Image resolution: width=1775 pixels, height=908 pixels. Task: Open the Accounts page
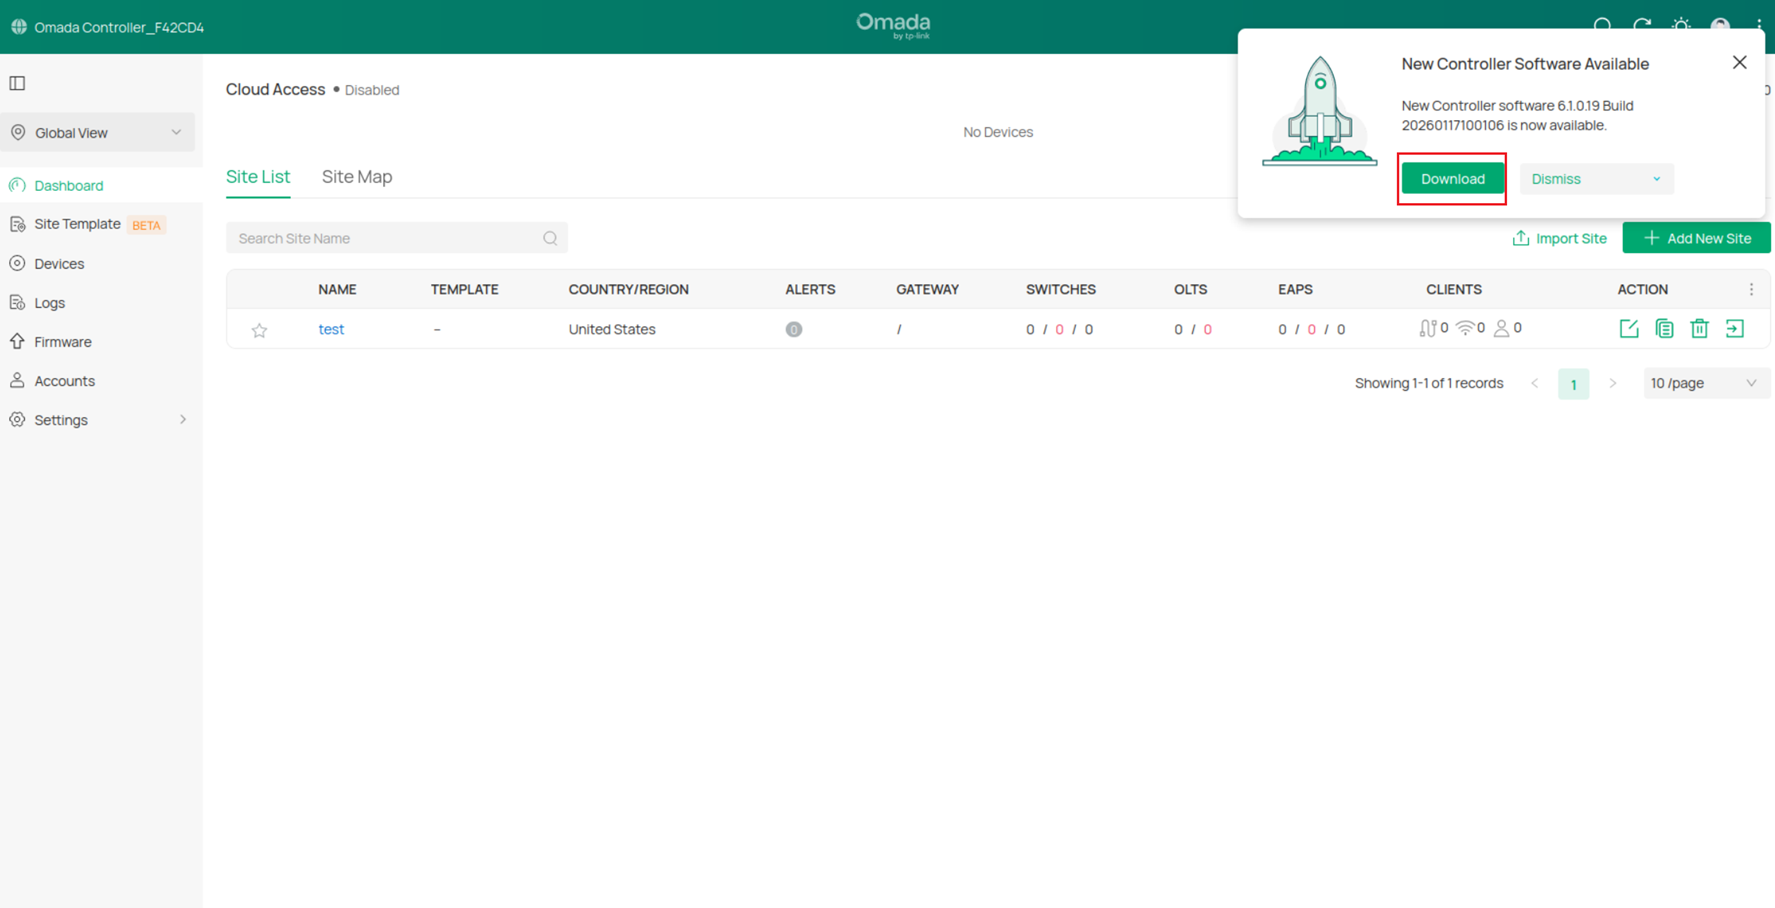point(65,380)
